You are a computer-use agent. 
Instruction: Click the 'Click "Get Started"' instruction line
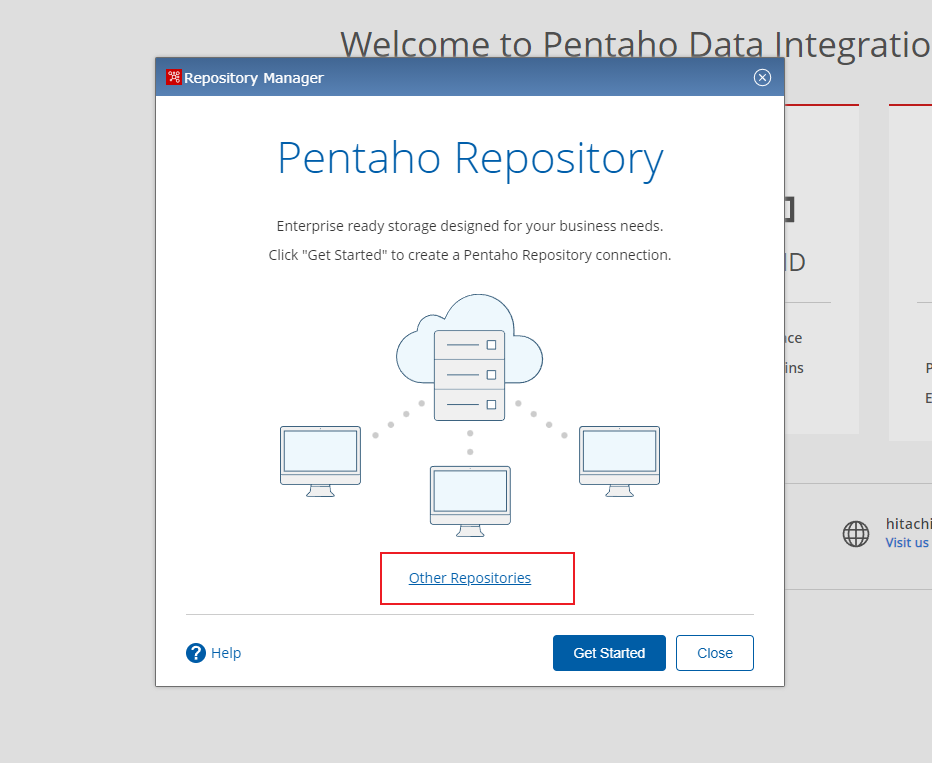tap(470, 255)
